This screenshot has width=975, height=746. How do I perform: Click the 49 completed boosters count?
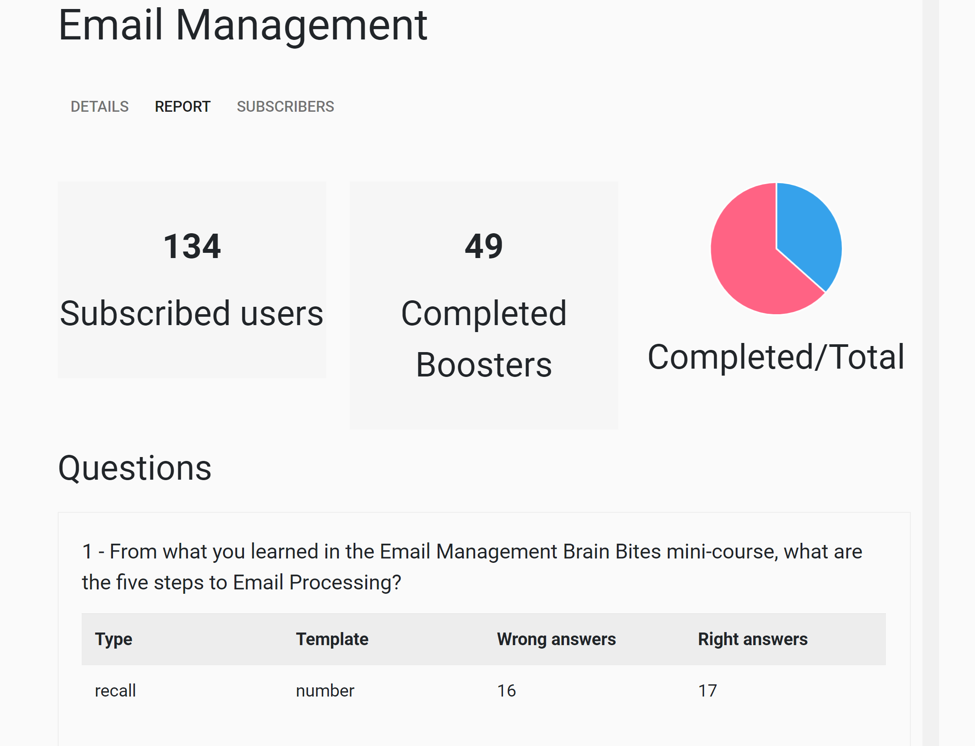(484, 246)
